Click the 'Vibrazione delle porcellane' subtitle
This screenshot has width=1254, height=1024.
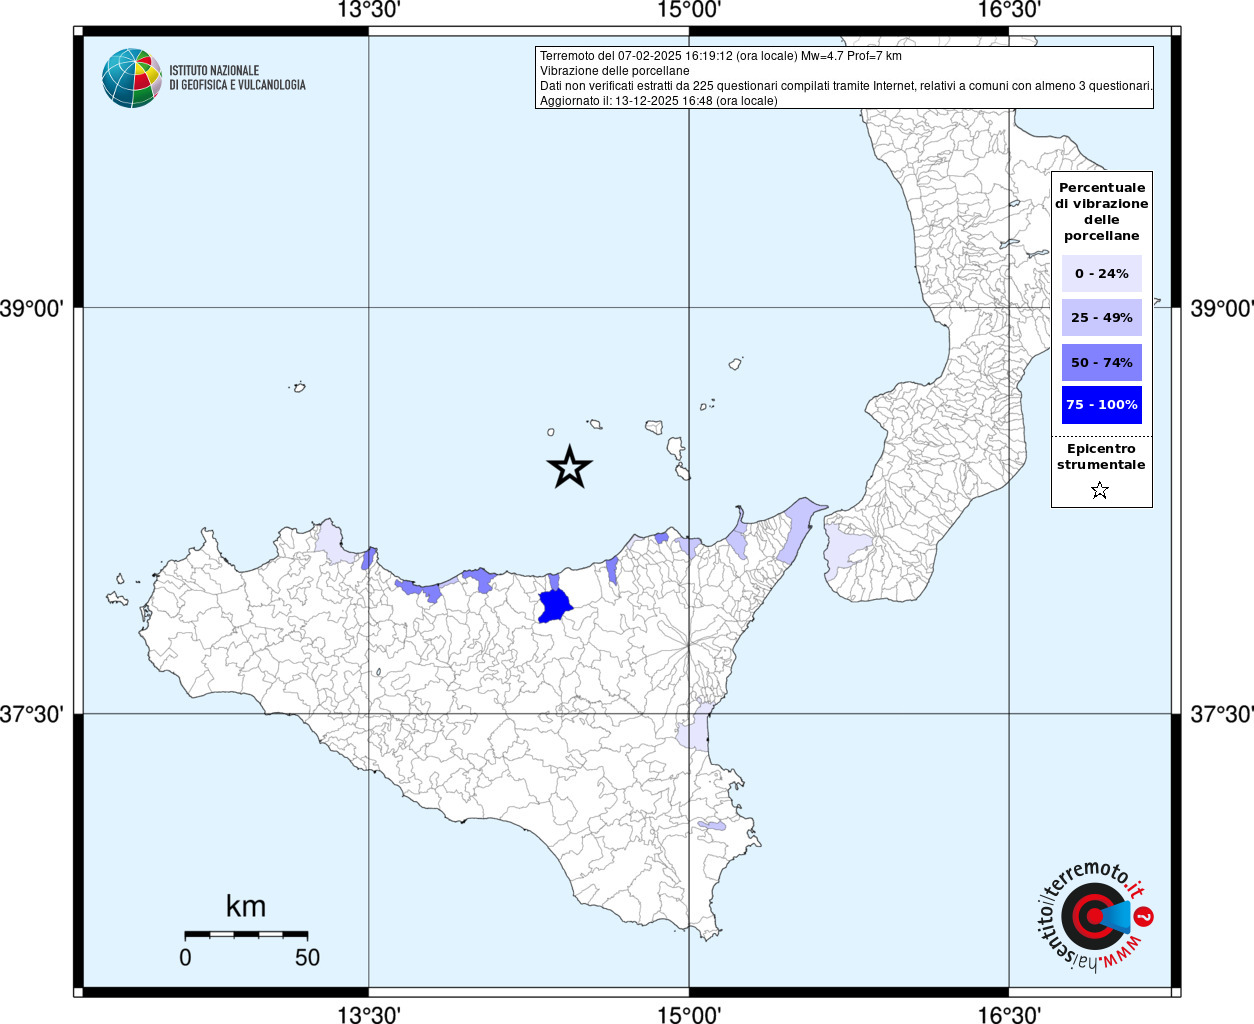[x=615, y=71]
